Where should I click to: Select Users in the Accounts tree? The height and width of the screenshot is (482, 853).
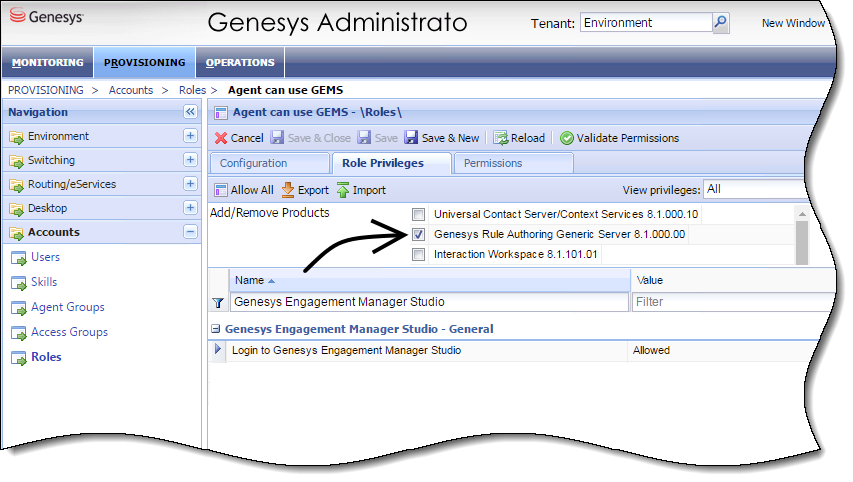pos(45,257)
